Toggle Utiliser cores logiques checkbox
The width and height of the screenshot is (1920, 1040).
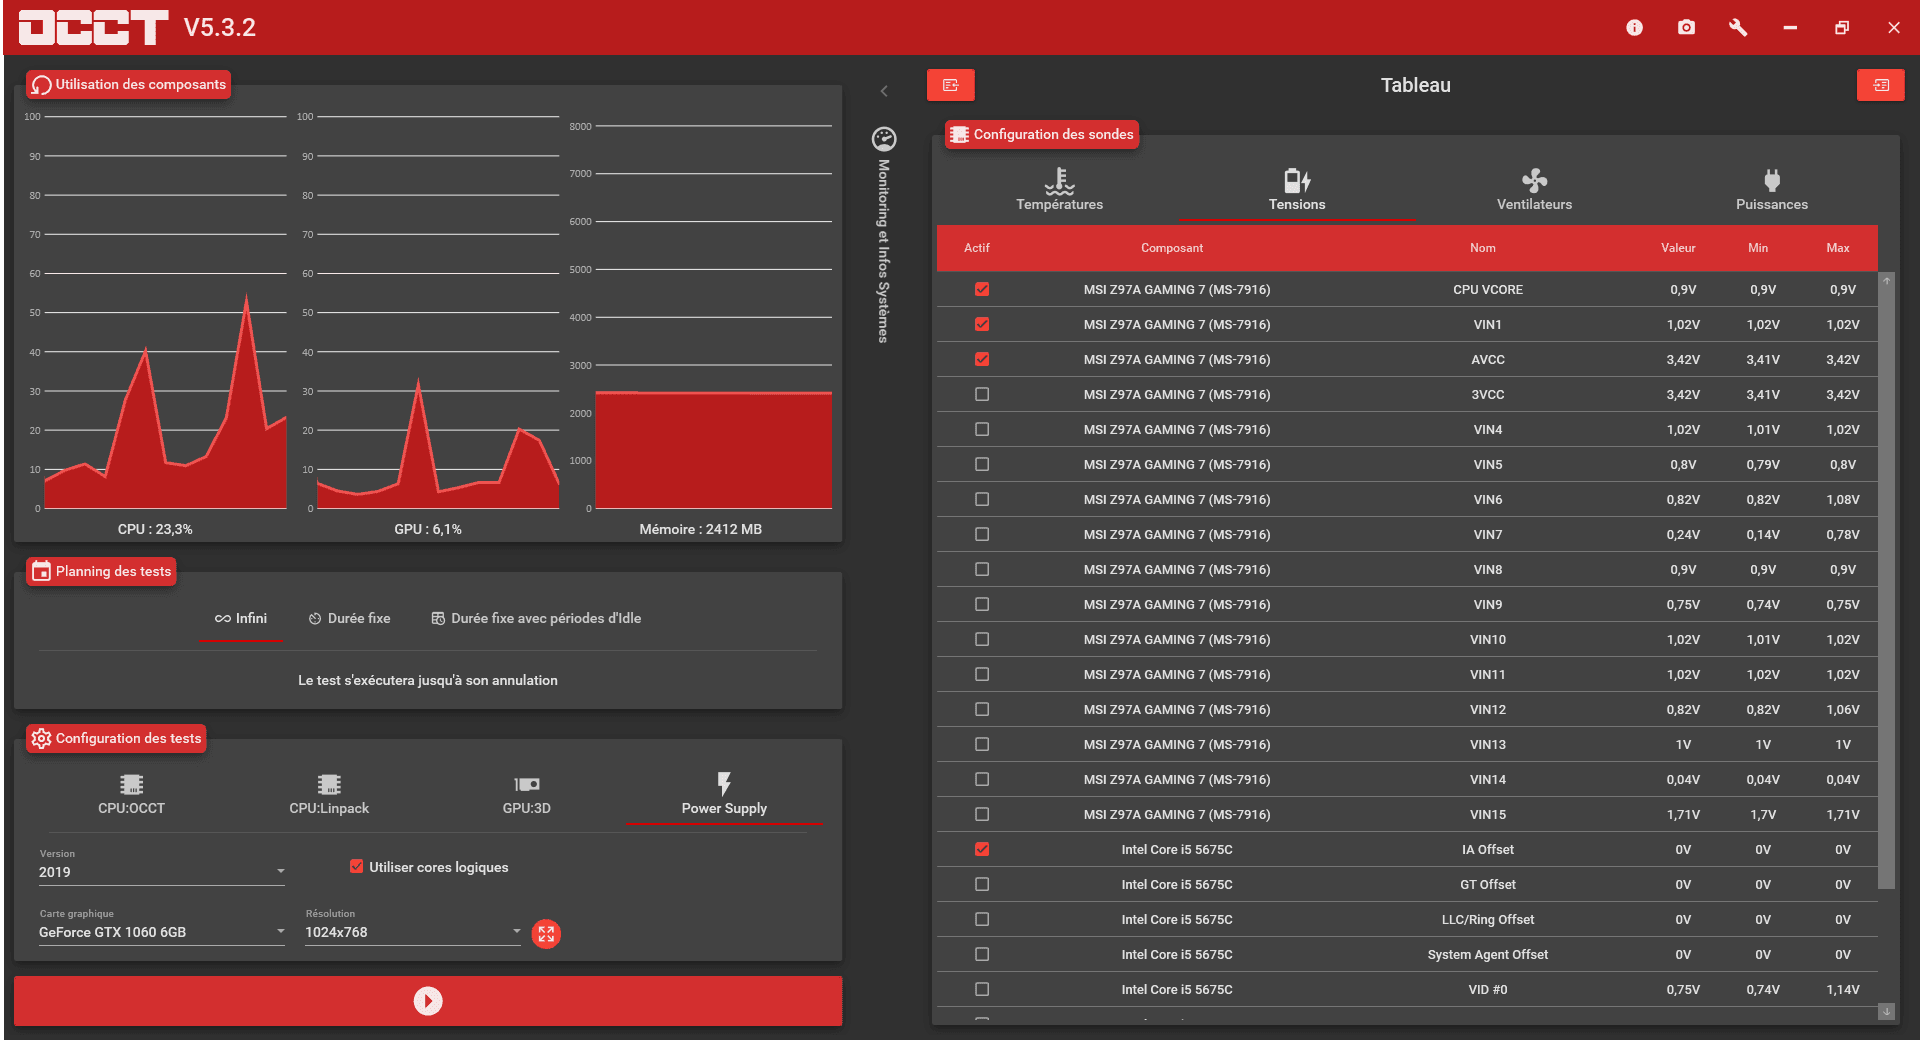coord(356,866)
